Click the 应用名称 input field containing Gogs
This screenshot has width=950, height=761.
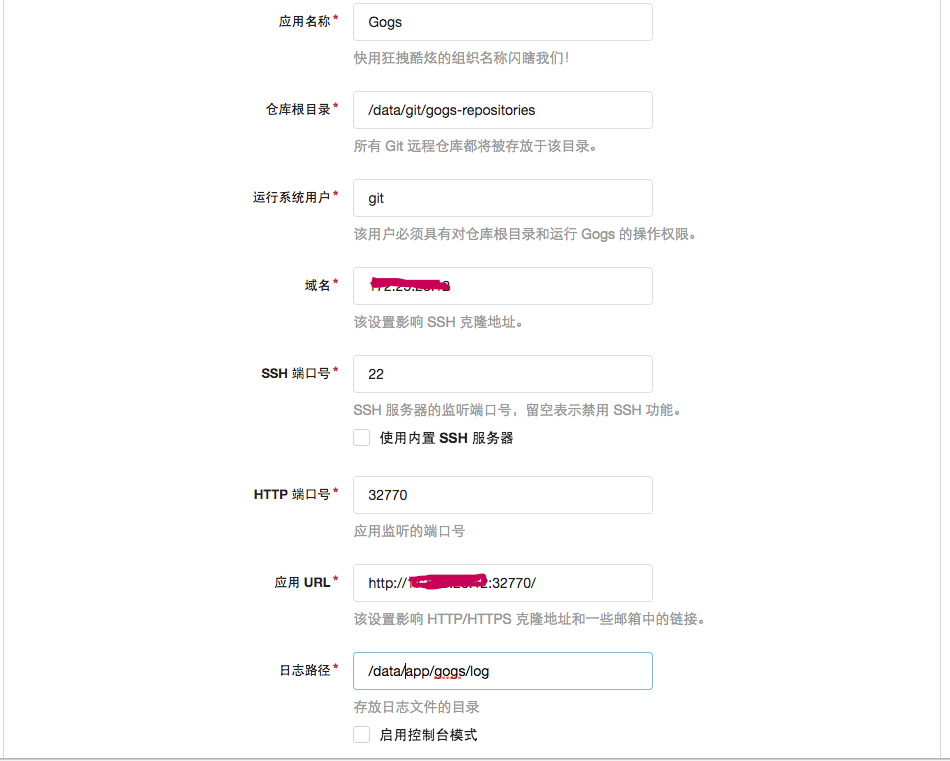(x=503, y=22)
